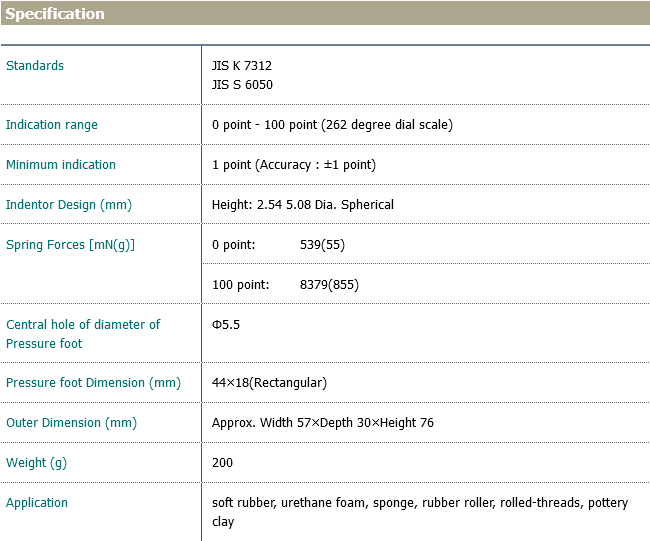Select the Outer Dimension (mm) label
This screenshot has height=541, width=650.
pyautogui.click(x=71, y=423)
